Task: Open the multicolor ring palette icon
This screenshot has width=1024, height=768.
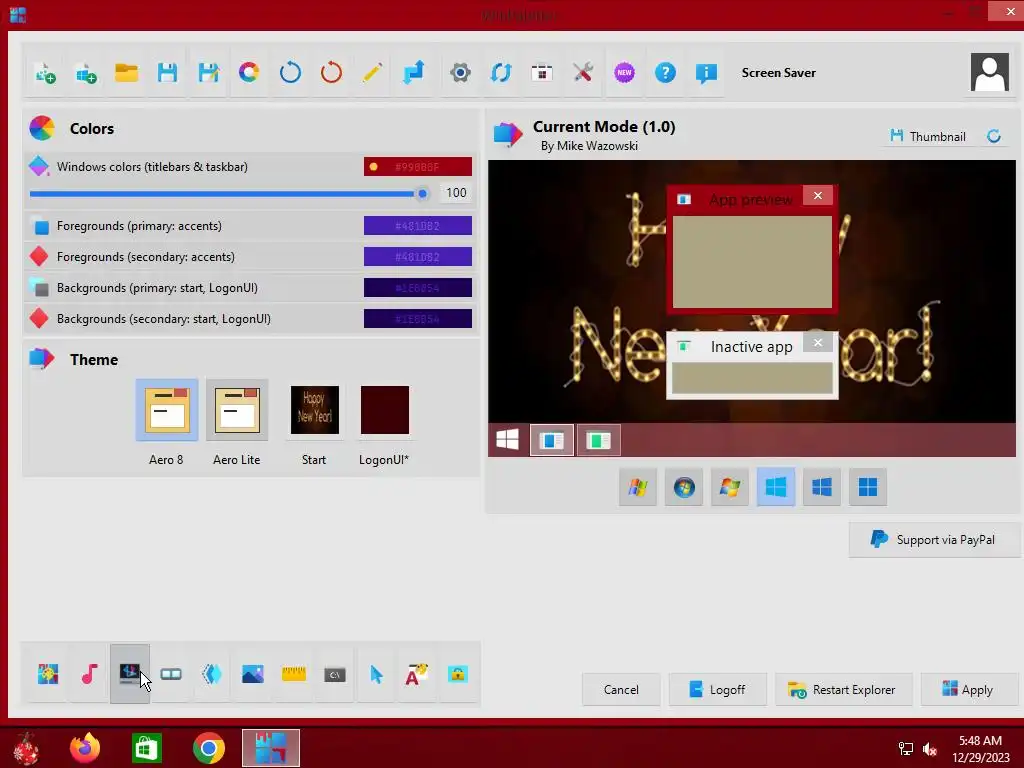Action: click(249, 72)
